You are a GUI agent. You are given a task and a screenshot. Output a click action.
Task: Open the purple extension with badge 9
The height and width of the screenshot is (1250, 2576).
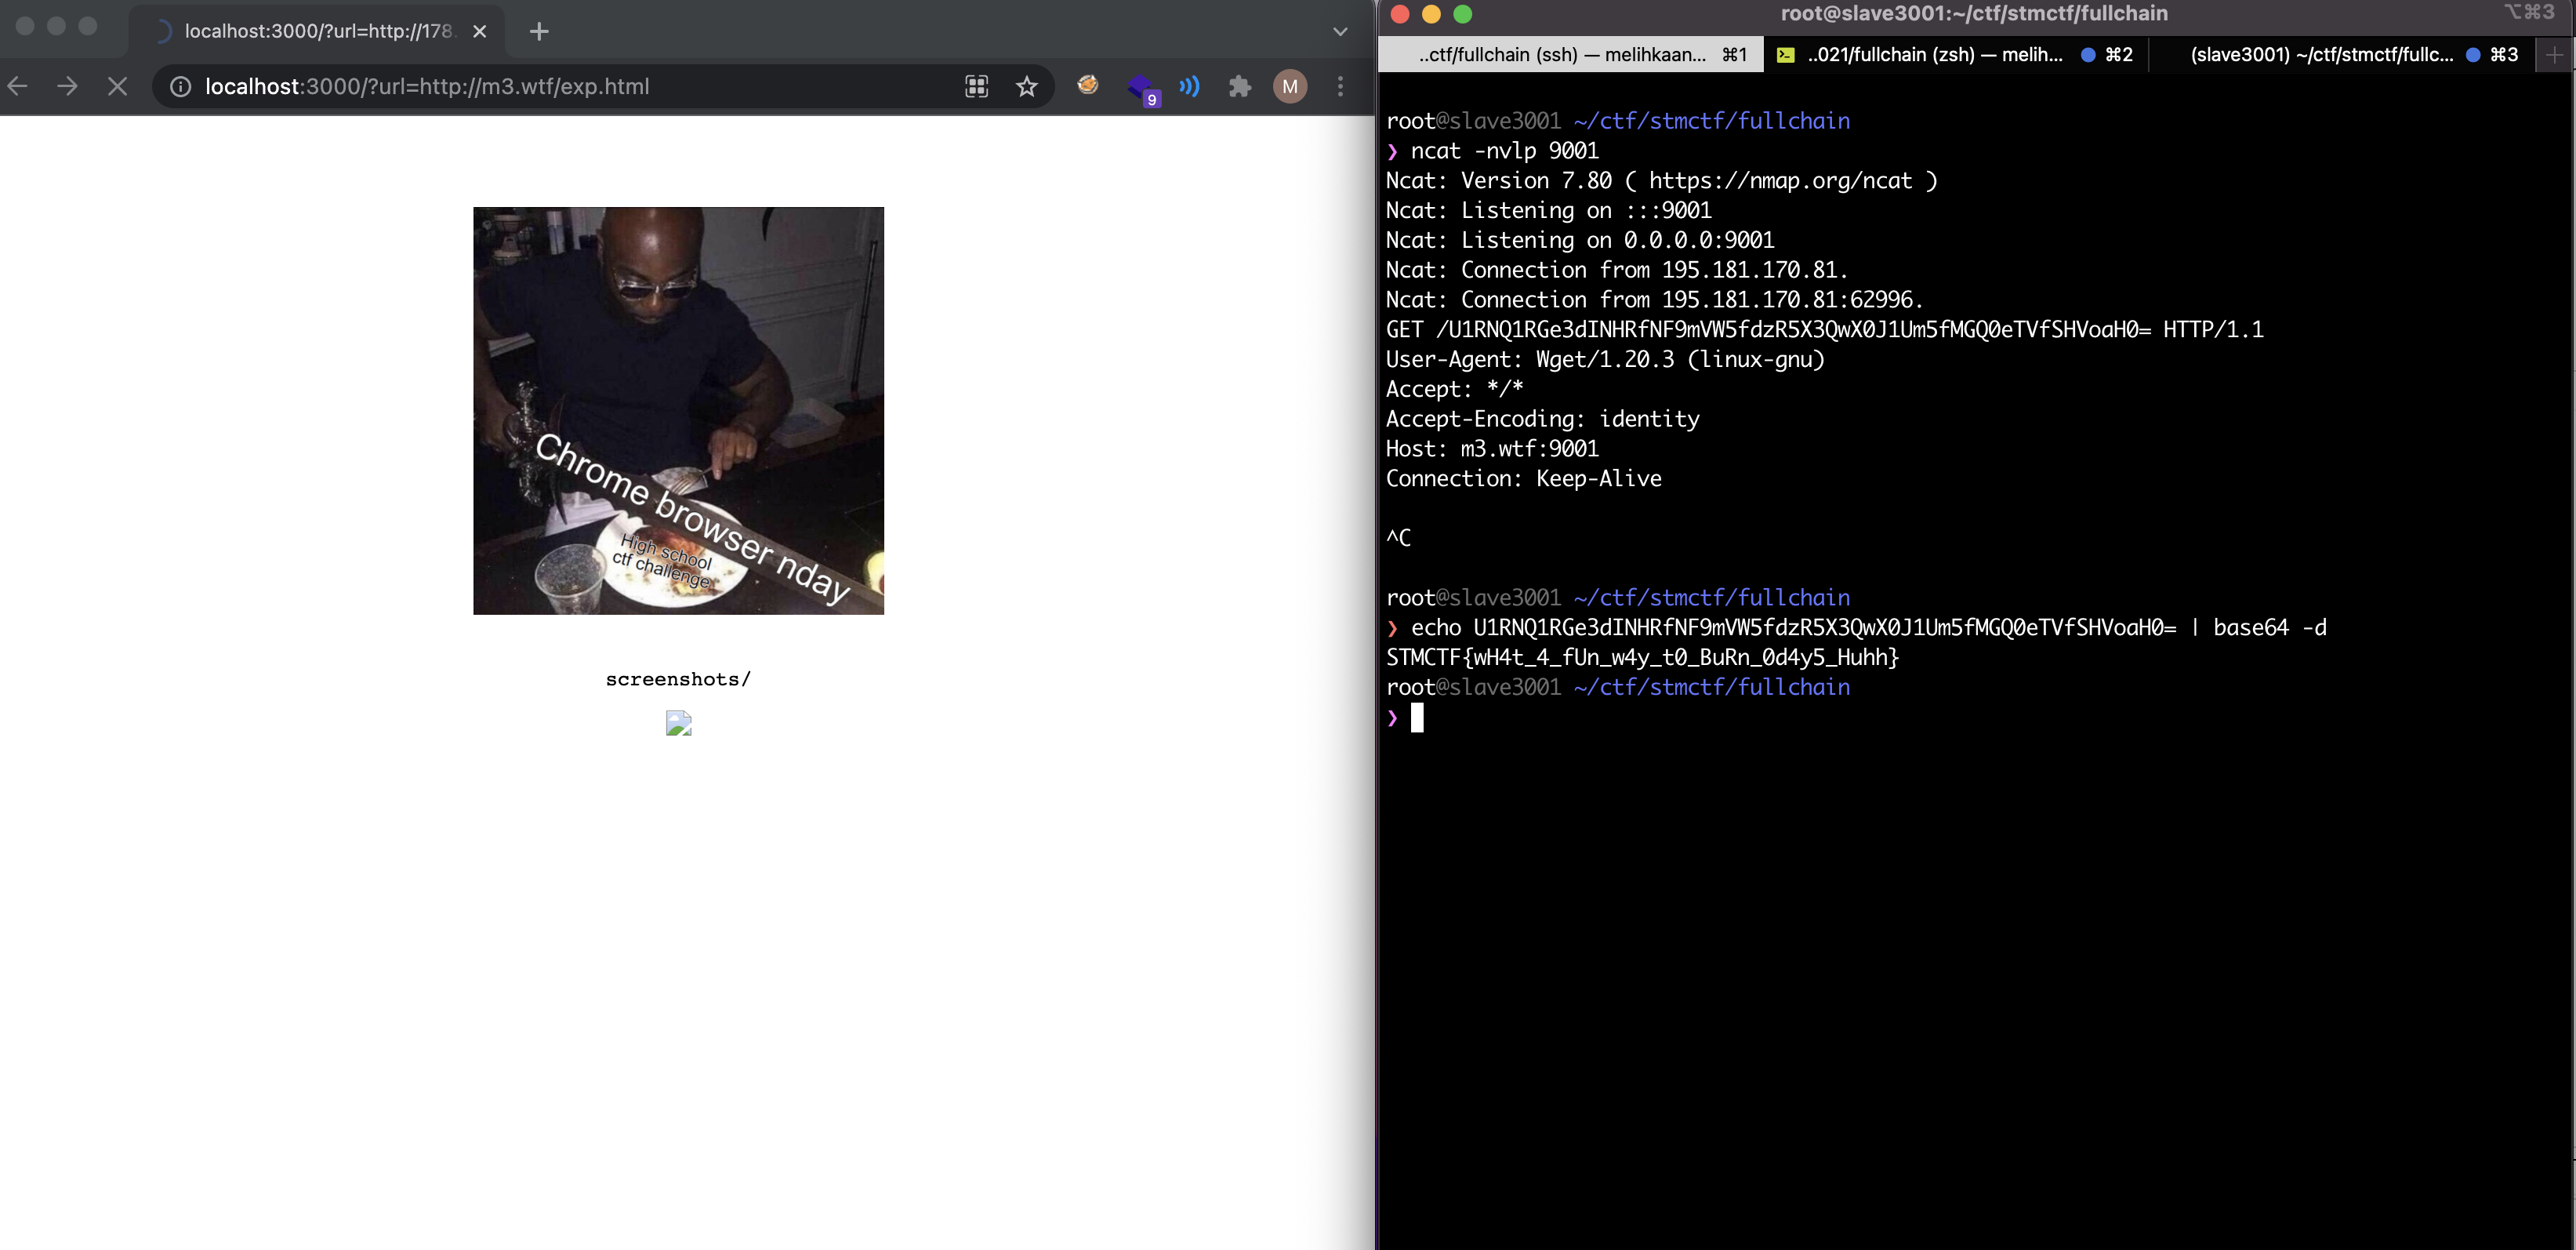pyautogui.click(x=1142, y=89)
